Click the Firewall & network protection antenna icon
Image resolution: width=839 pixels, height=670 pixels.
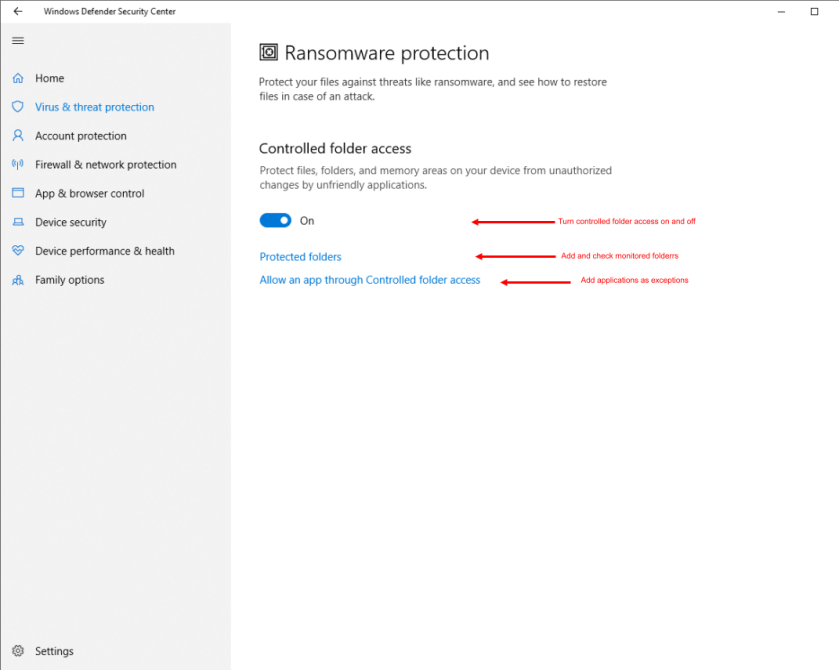click(17, 165)
